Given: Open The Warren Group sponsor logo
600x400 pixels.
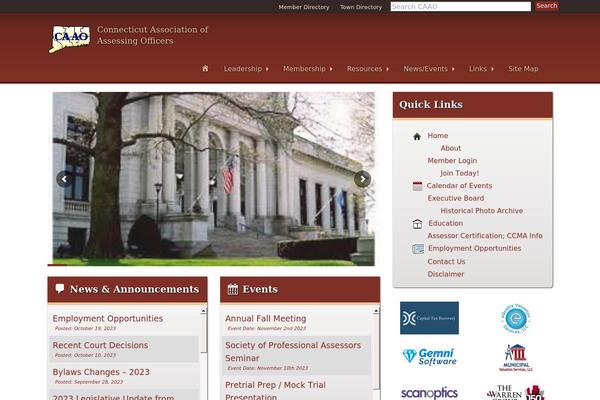Looking at the screenshot, I should [x=515, y=392].
